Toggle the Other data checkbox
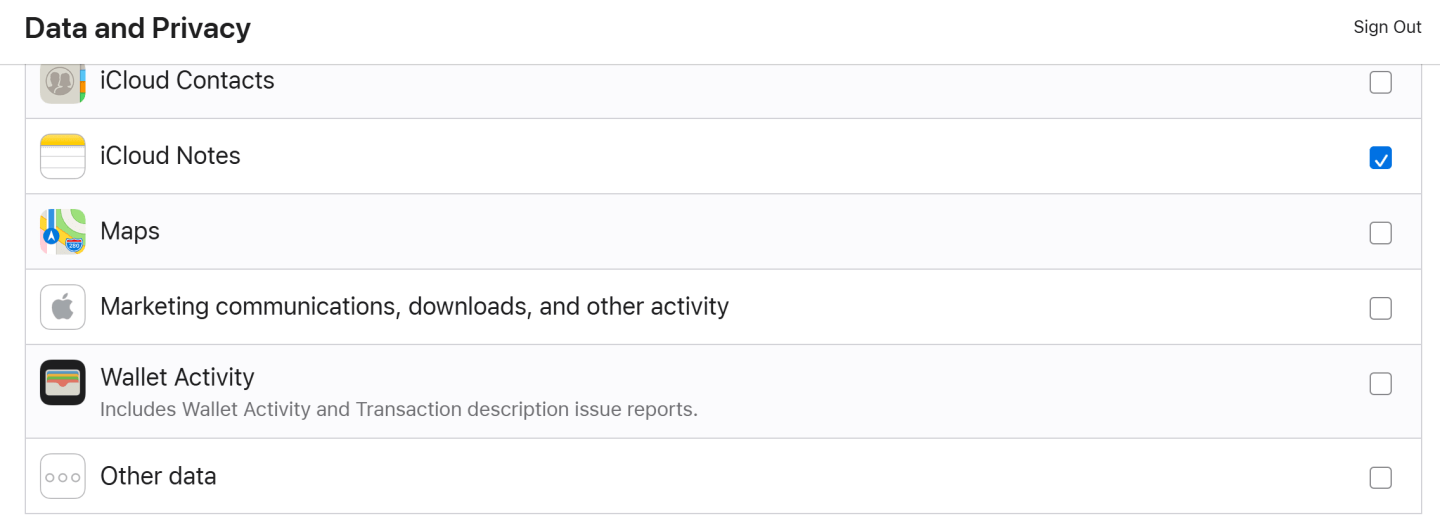Viewport: 1440px width, 530px height. coord(1380,477)
